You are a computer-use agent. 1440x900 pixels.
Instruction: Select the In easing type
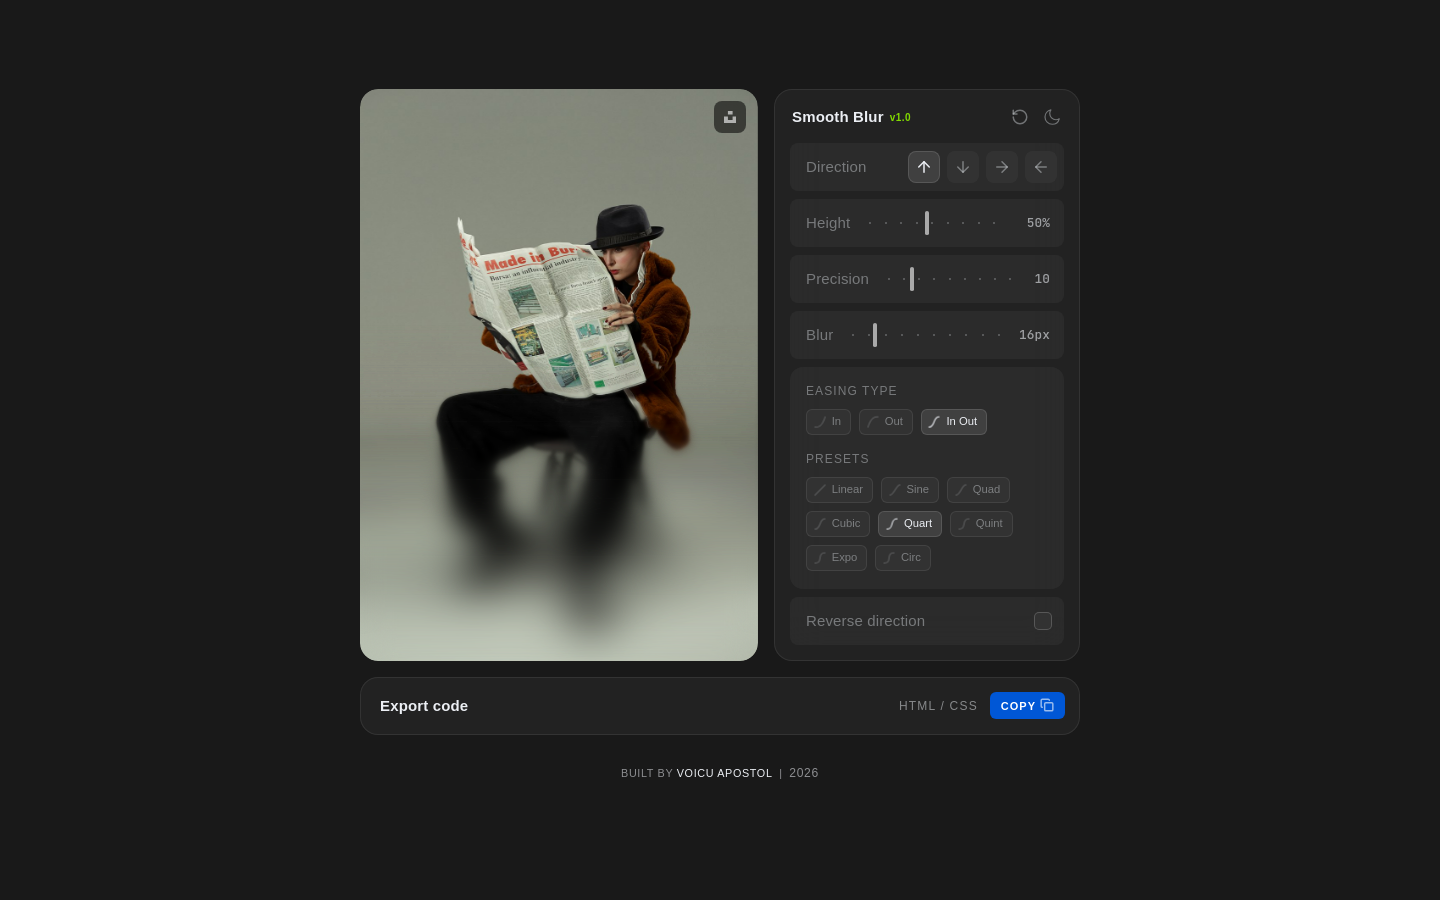(x=828, y=421)
